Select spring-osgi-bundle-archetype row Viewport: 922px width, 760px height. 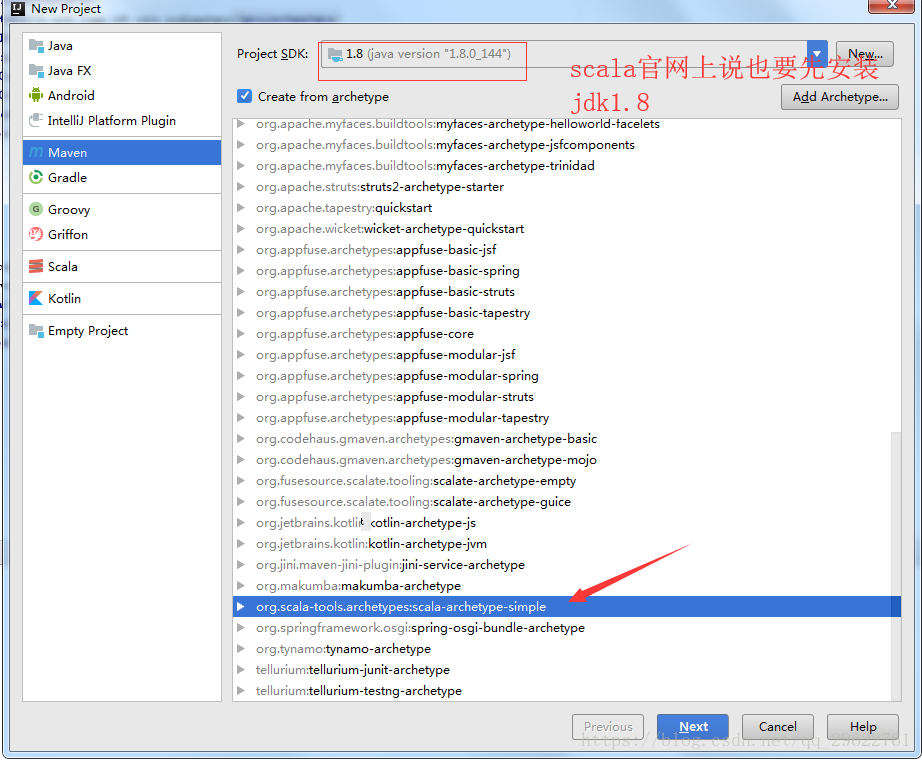click(567, 628)
